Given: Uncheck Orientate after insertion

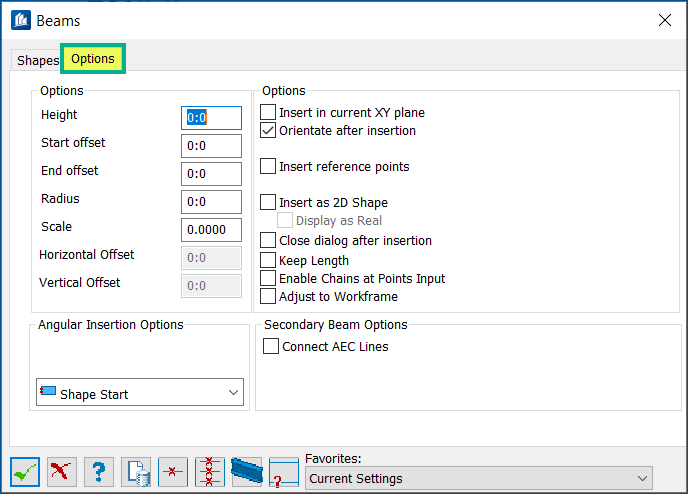Looking at the screenshot, I should [268, 130].
